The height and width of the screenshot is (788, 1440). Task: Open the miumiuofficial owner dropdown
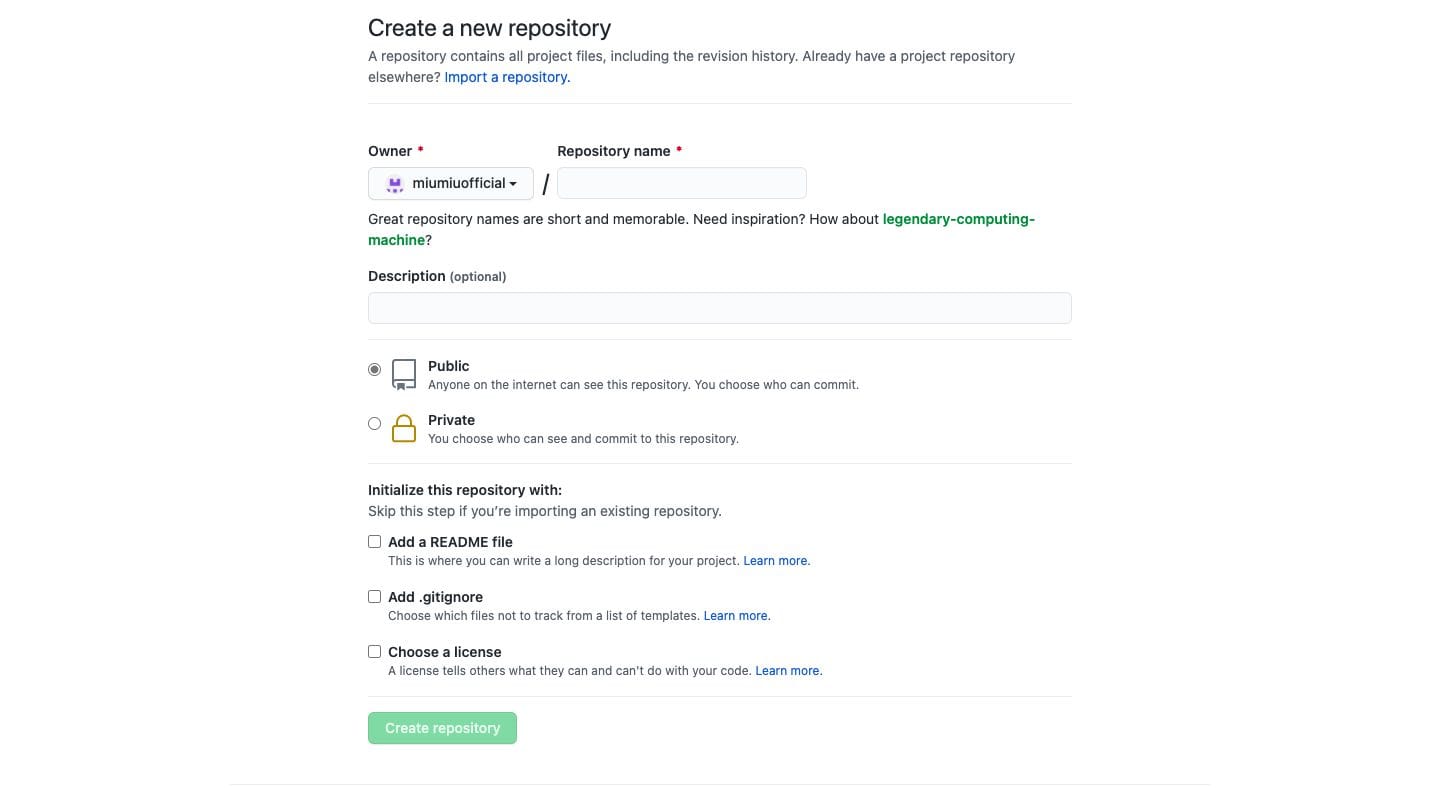[x=450, y=184]
